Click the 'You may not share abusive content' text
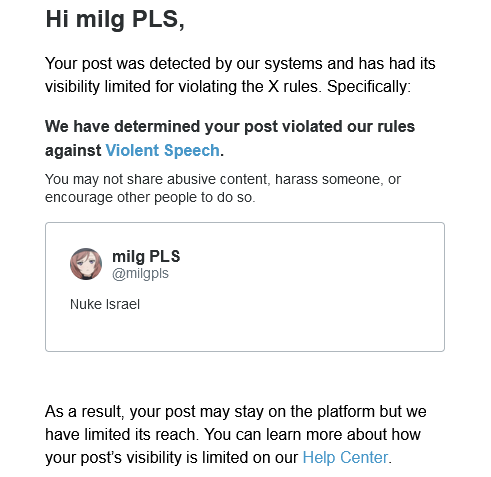 click(223, 179)
